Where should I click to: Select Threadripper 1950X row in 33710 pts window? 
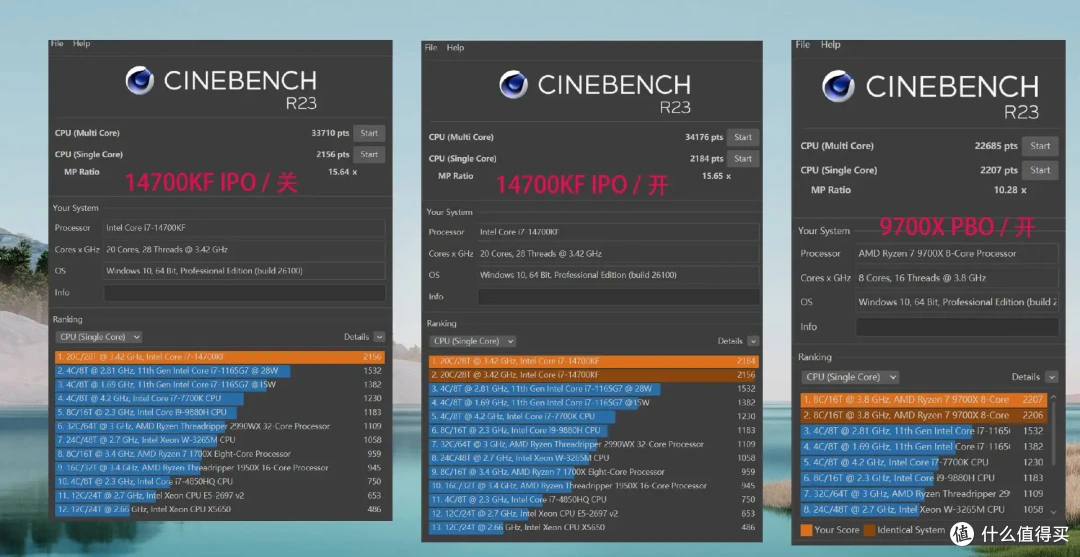[x=220, y=467]
